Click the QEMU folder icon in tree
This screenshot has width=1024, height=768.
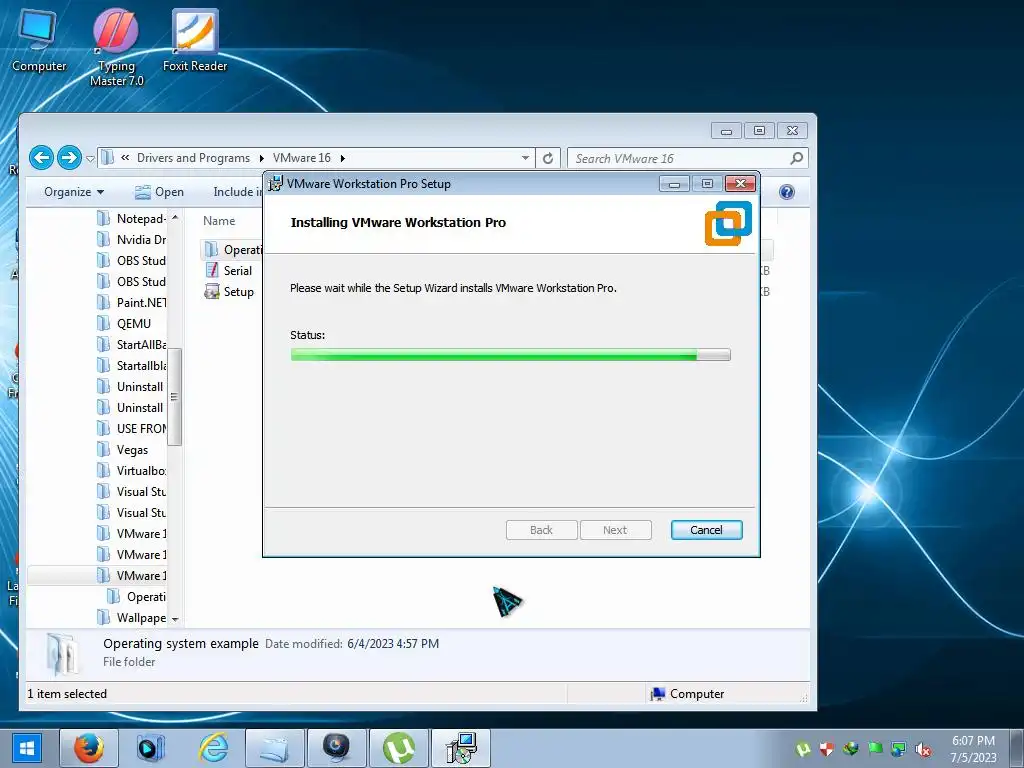click(103, 323)
